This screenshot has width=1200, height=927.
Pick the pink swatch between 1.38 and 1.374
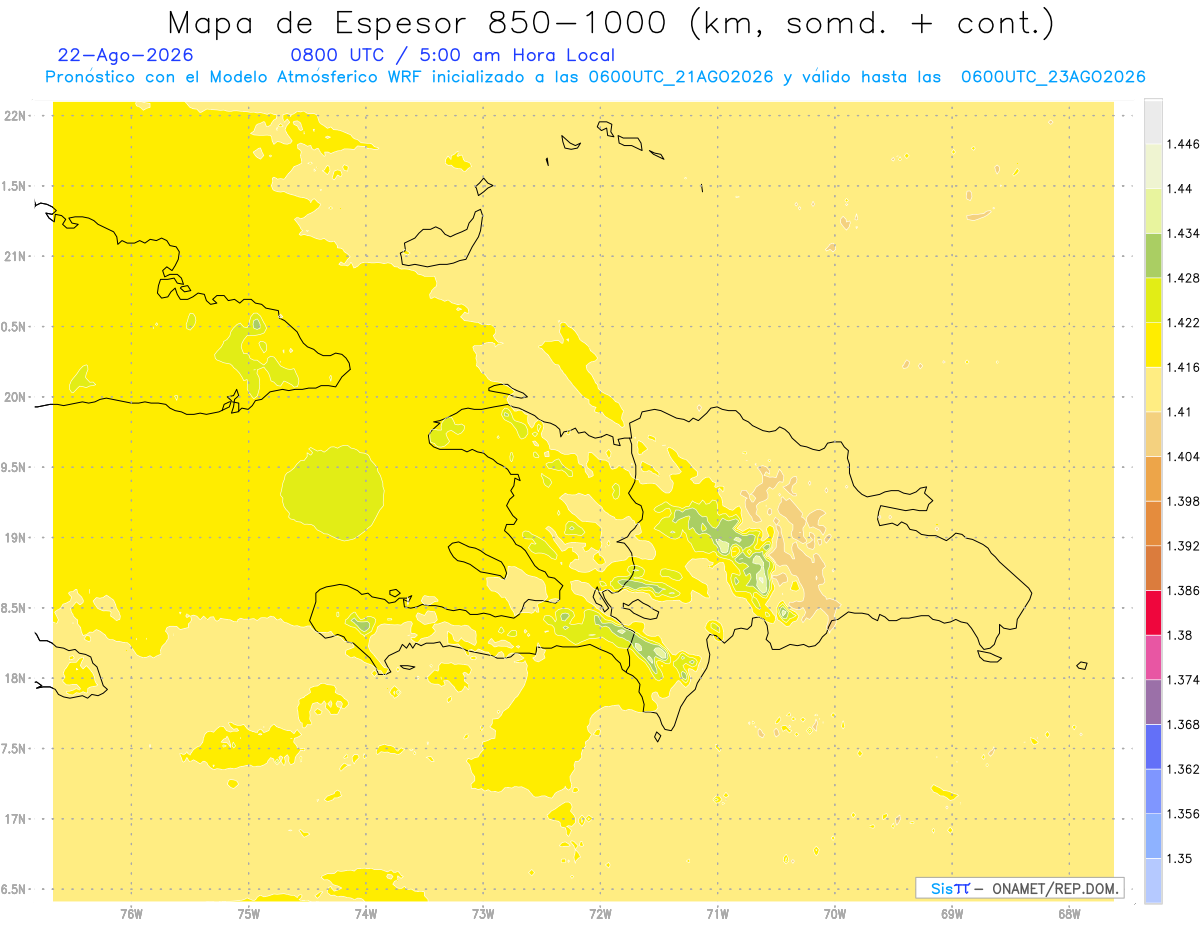click(x=1153, y=657)
